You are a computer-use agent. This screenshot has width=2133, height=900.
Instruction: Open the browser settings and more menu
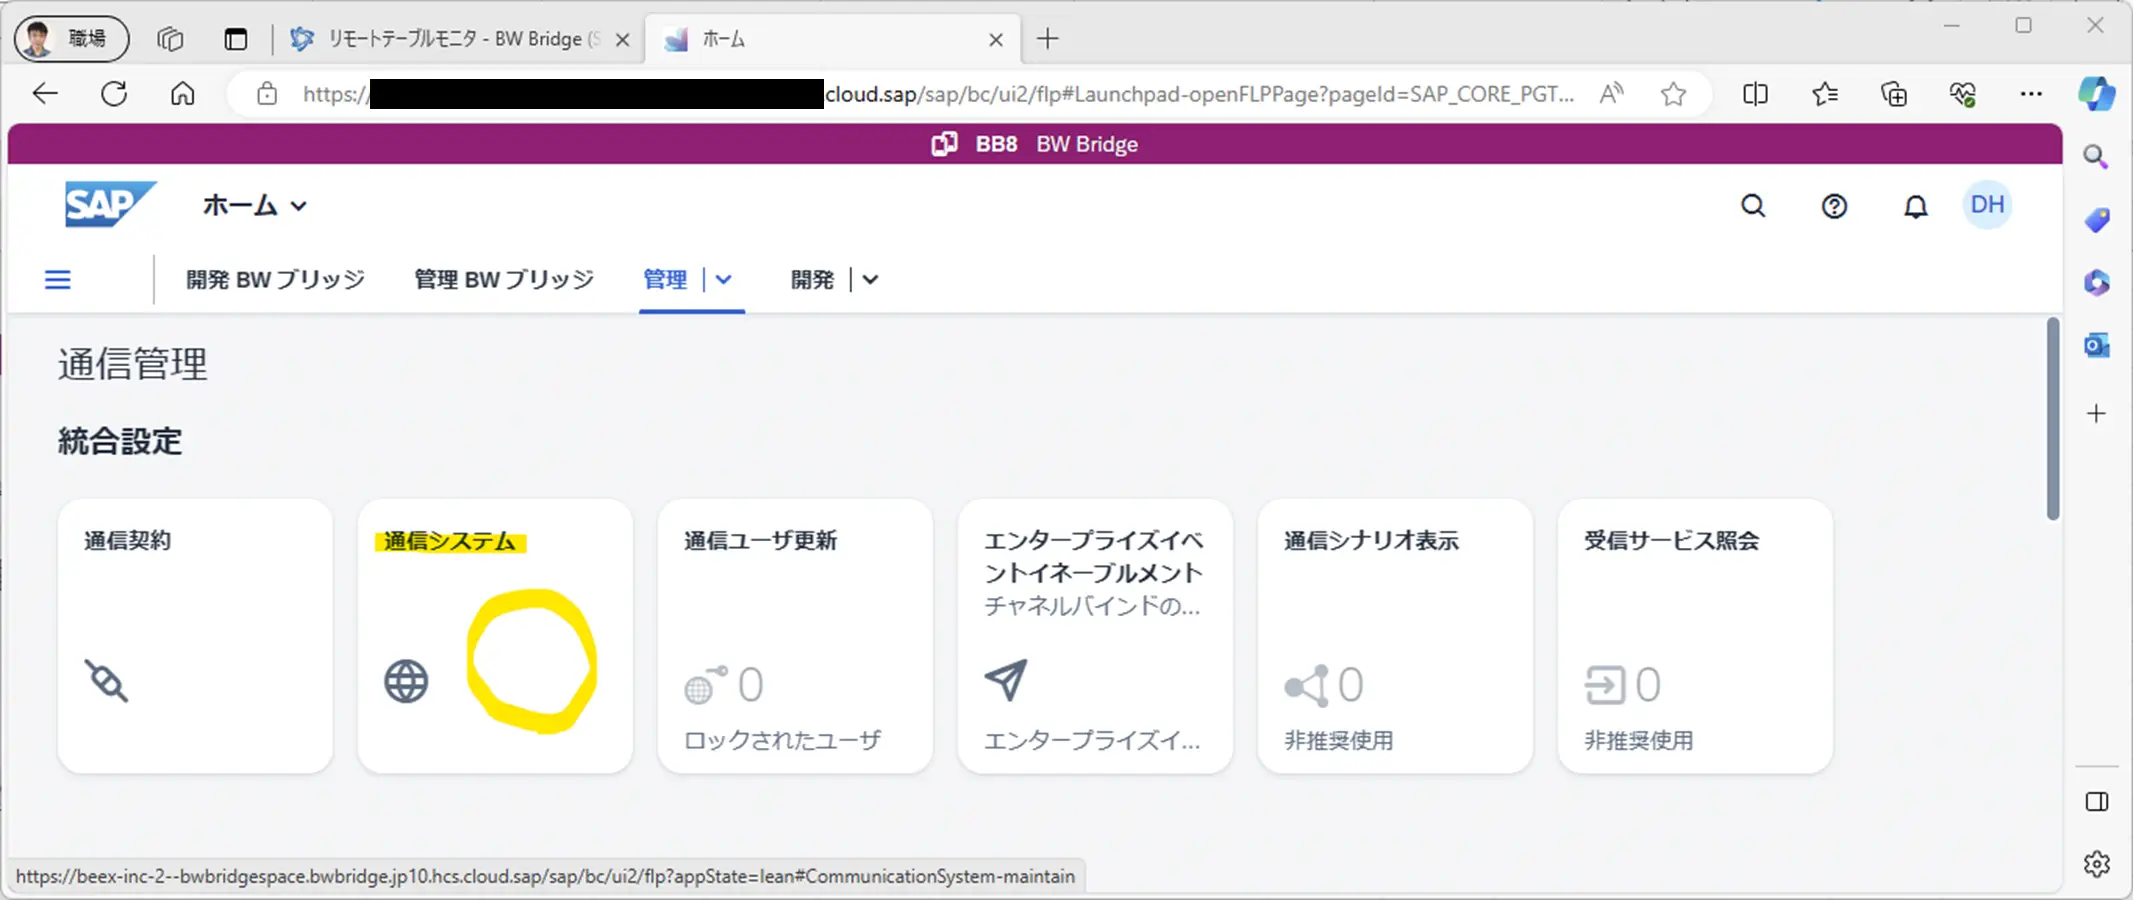pyautogui.click(x=2031, y=94)
